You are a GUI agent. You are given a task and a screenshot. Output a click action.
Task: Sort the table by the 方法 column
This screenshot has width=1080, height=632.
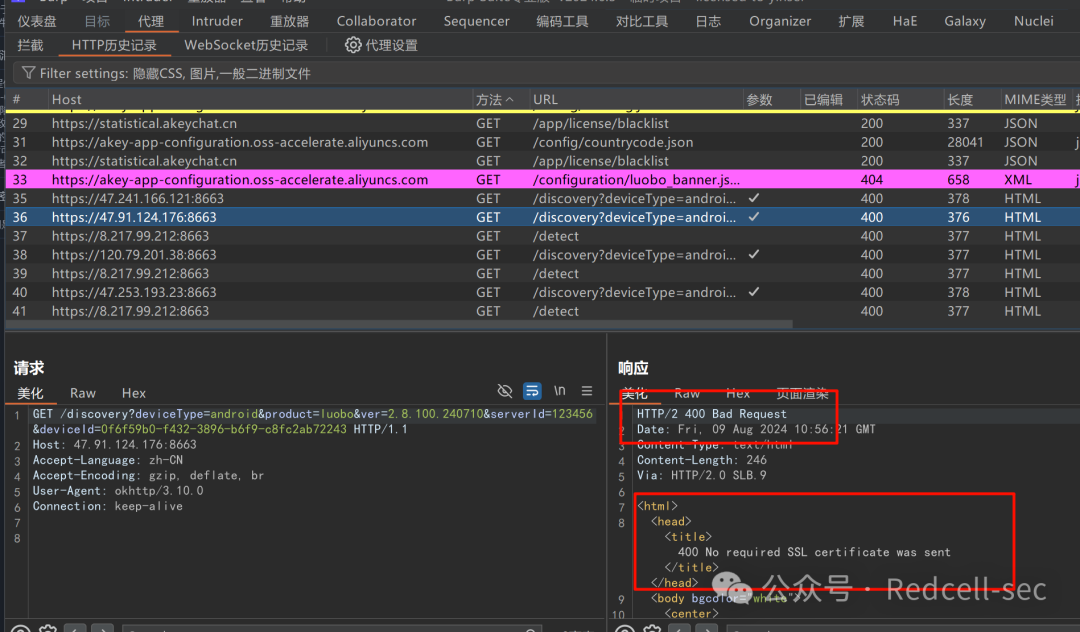(495, 100)
